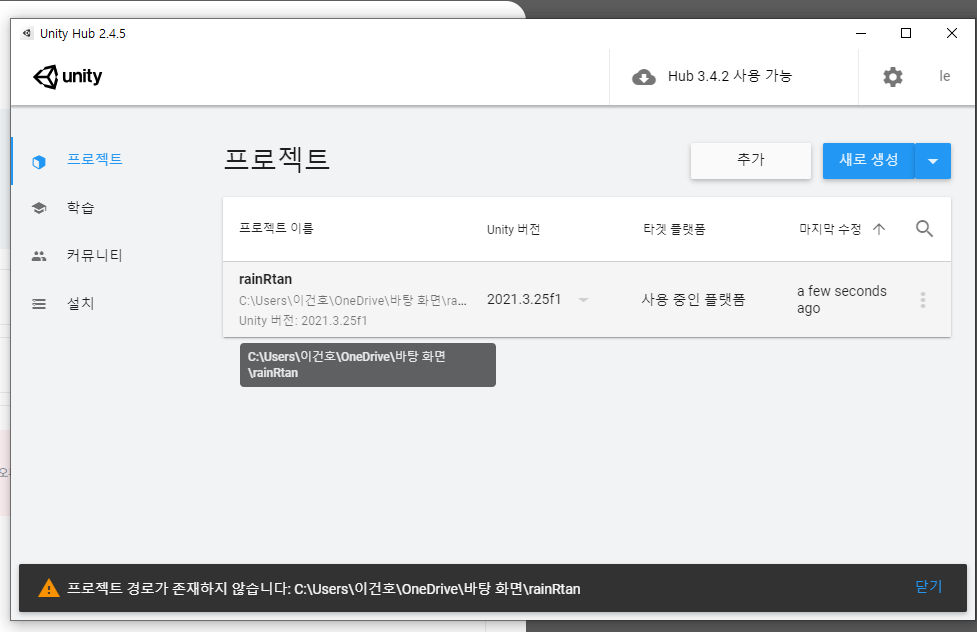Image resolution: width=977 pixels, height=632 pixels.
Task: Click the cloud download icon for Hub 3.4.2
Action: pyautogui.click(x=644, y=77)
